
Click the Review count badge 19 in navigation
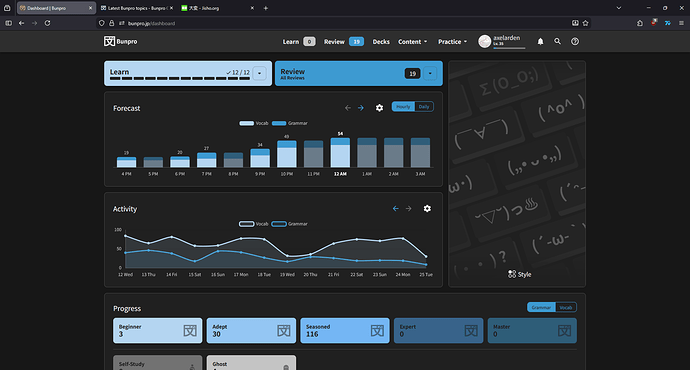tap(356, 42)
